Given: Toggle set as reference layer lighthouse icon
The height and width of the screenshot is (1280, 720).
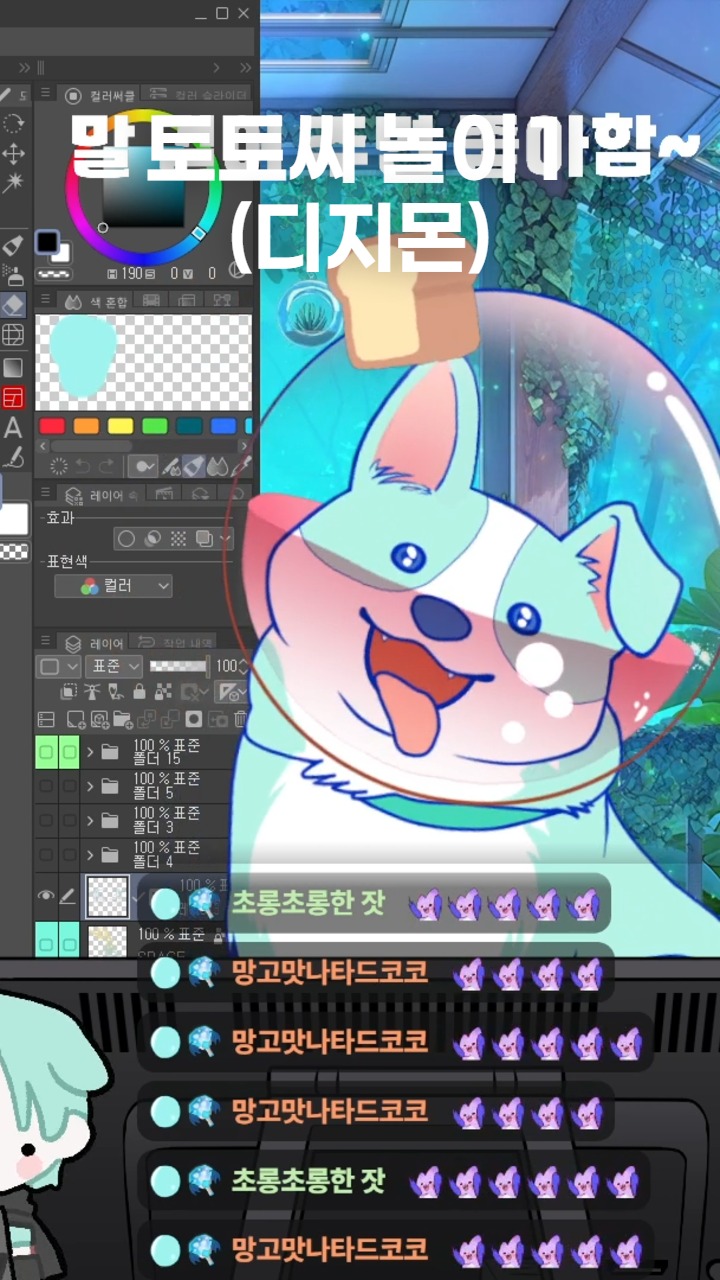Looking at the screenshot, I should coord(92,691).
